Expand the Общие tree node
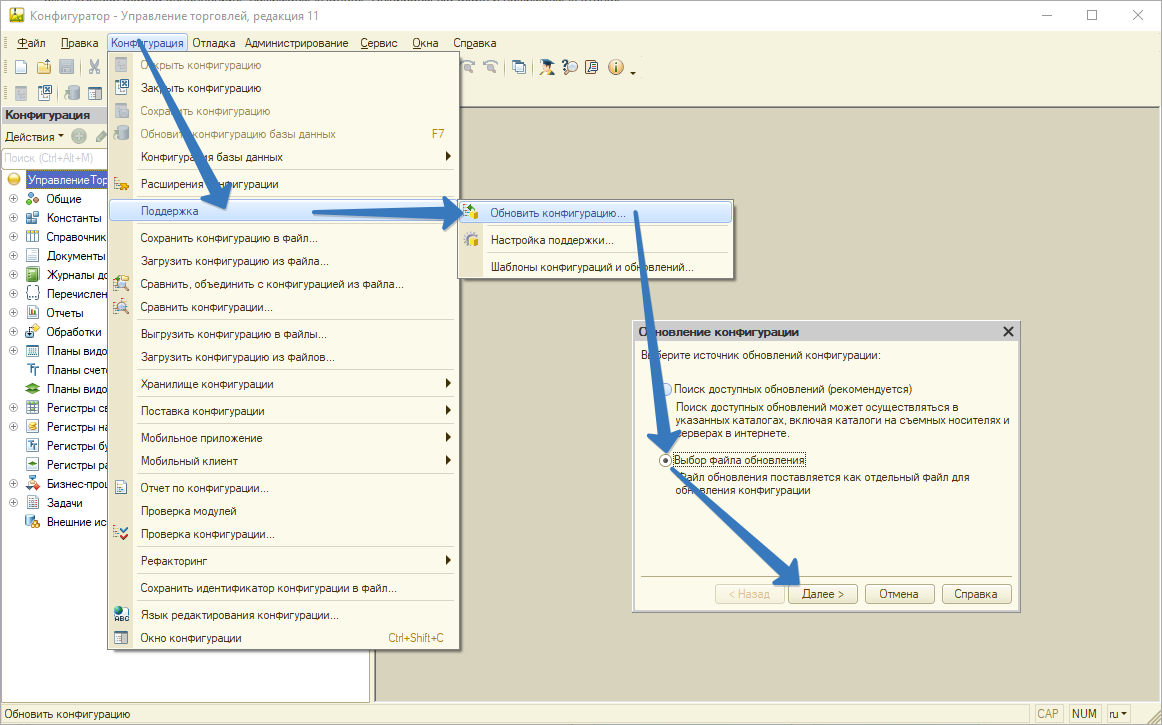The height and width of the screenshot is (725, 1162). (14, 199)
